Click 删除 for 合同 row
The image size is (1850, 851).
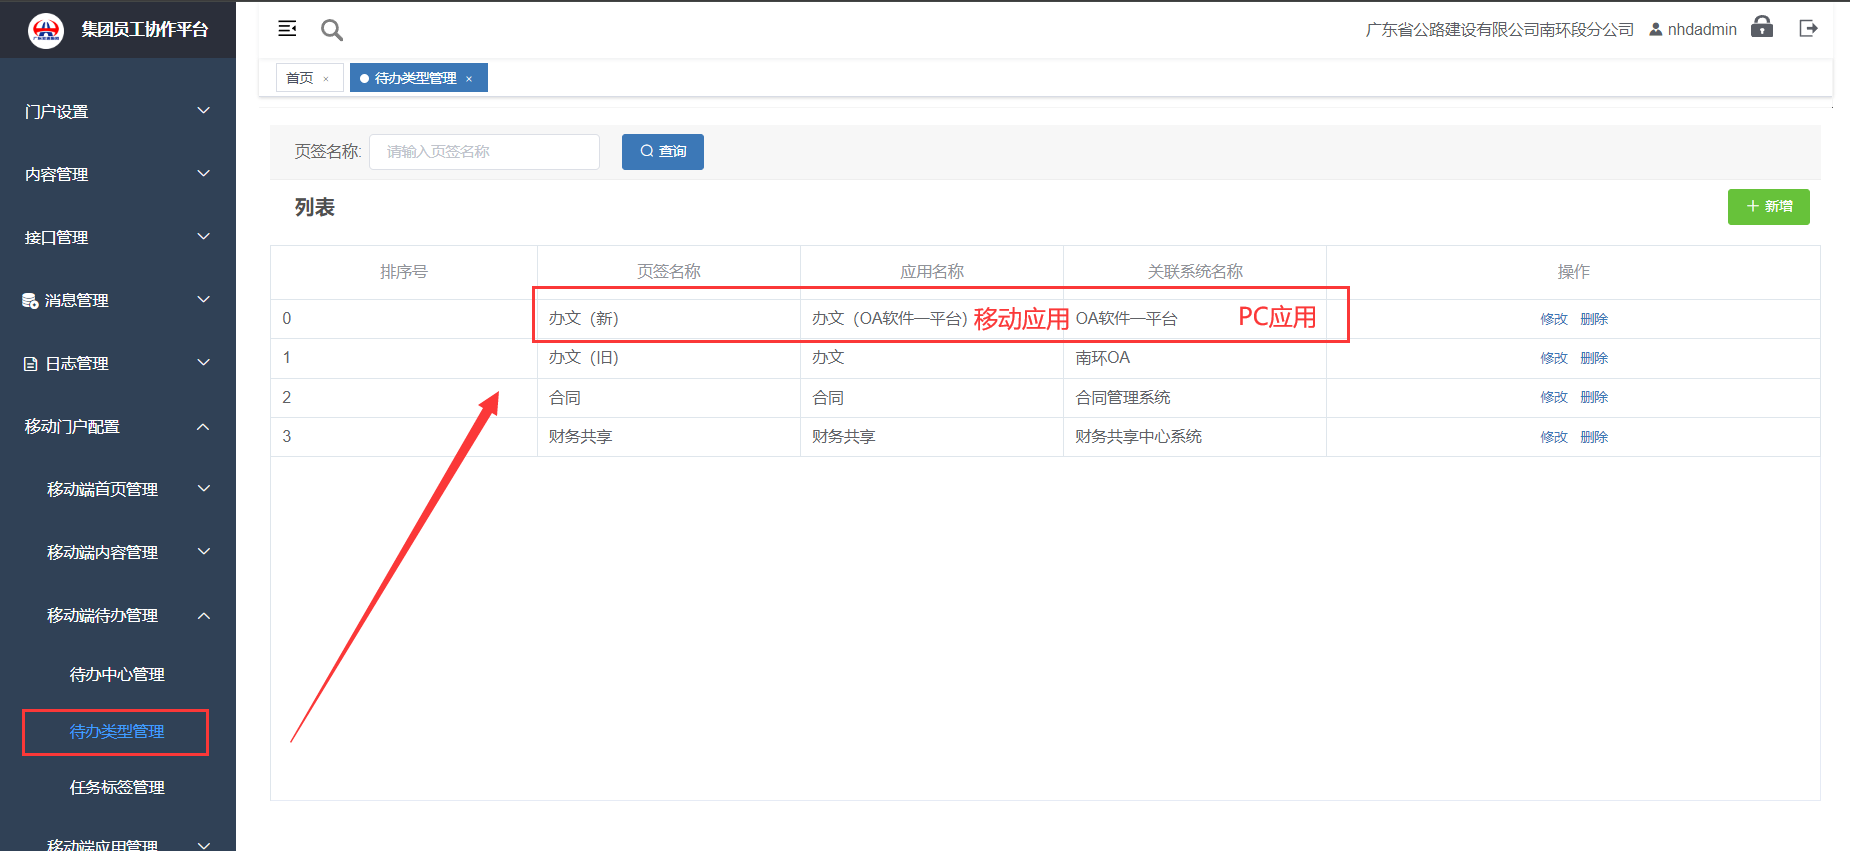(1594, 397)
